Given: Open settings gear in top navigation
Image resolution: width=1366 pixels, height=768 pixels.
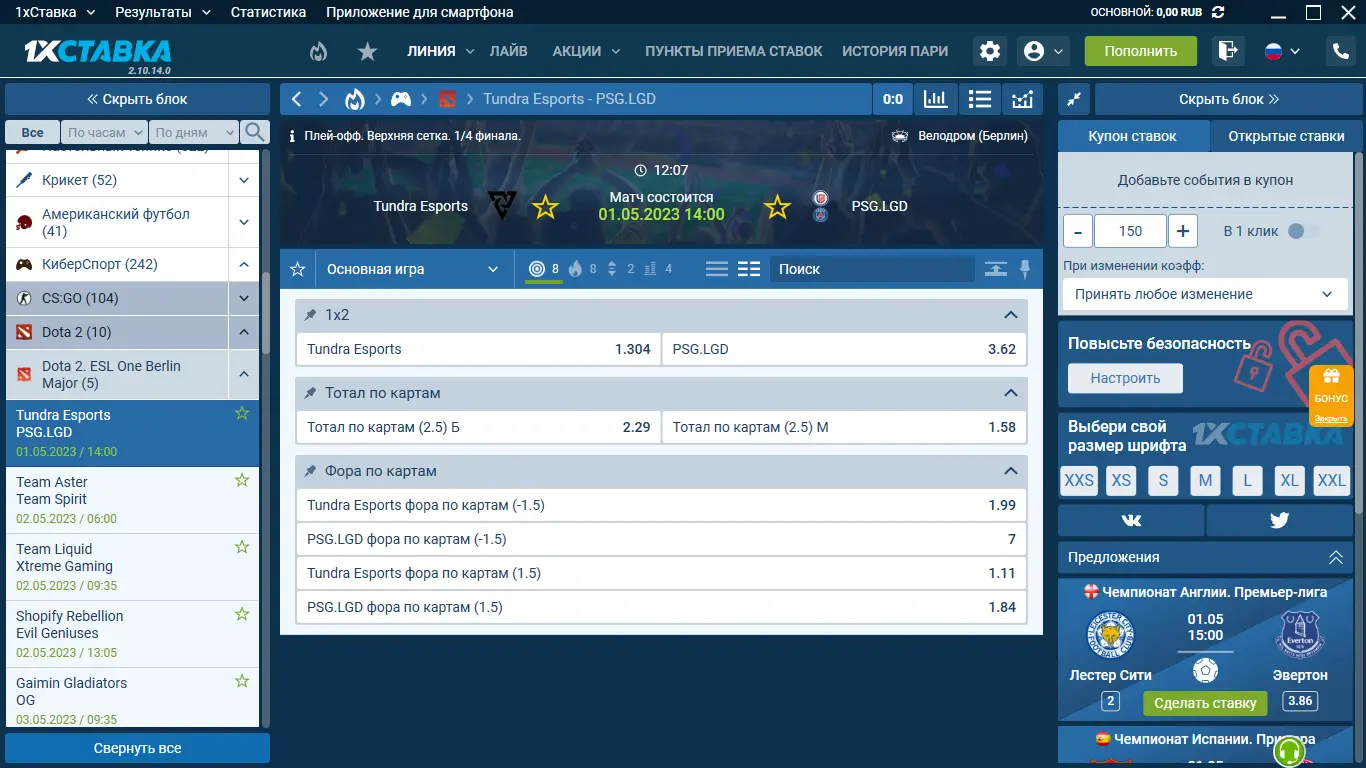Looking at the screenshot, I should tap(989, 51).
